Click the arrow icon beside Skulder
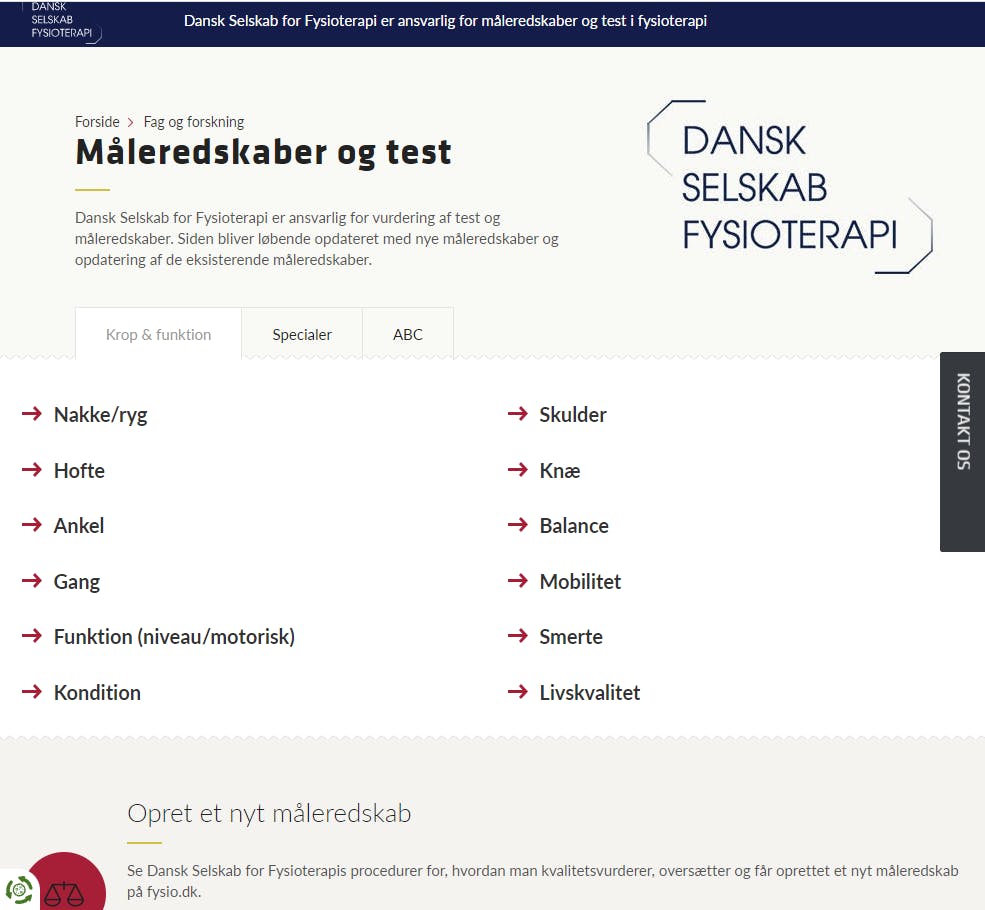 [x=518, y=414]
